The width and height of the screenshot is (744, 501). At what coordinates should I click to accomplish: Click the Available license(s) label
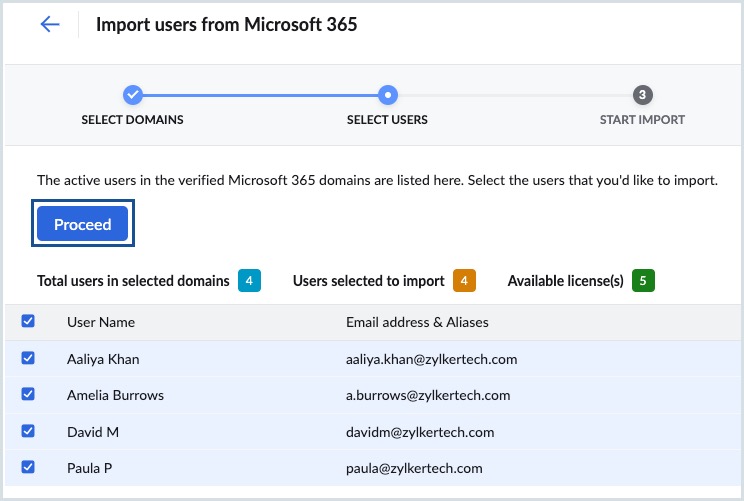point(566,281)
